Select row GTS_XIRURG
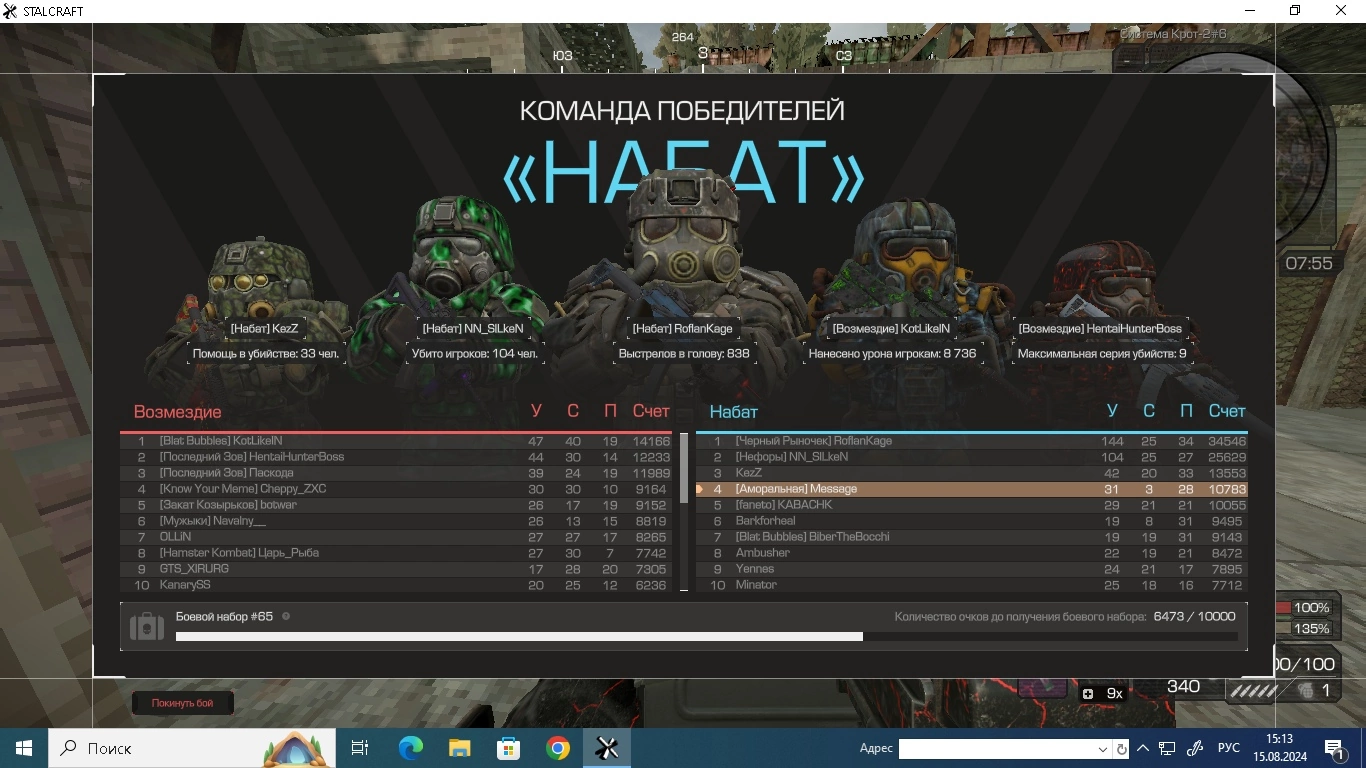 (396, 569)
